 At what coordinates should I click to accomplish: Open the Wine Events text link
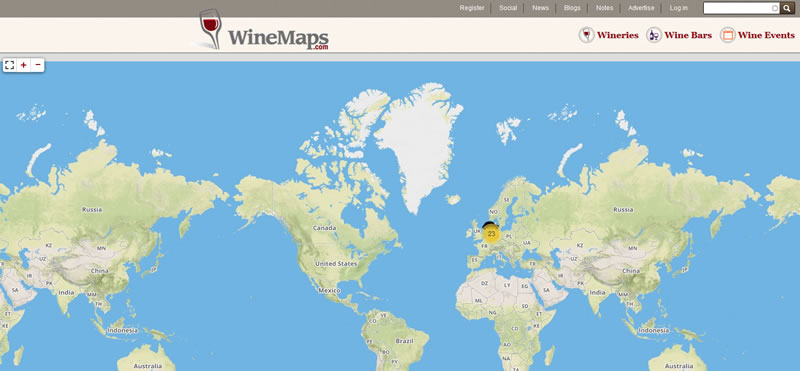tap(766, 35)
